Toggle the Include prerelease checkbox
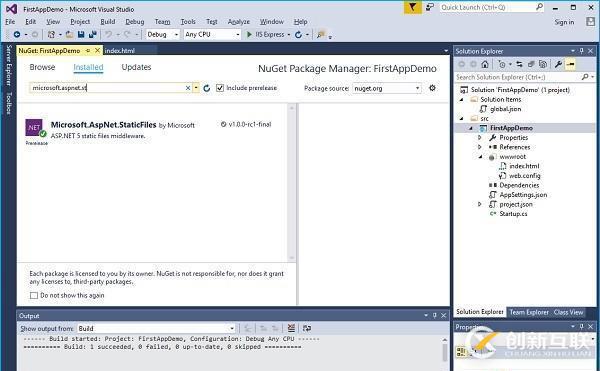Screen dimensions: 600x371 pyautogui.click(x=220, y=88)
